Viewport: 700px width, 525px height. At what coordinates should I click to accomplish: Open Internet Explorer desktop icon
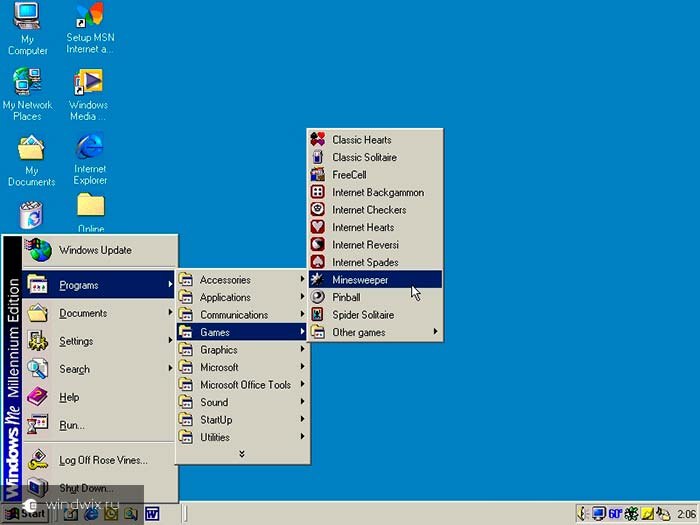pos(90,159)
